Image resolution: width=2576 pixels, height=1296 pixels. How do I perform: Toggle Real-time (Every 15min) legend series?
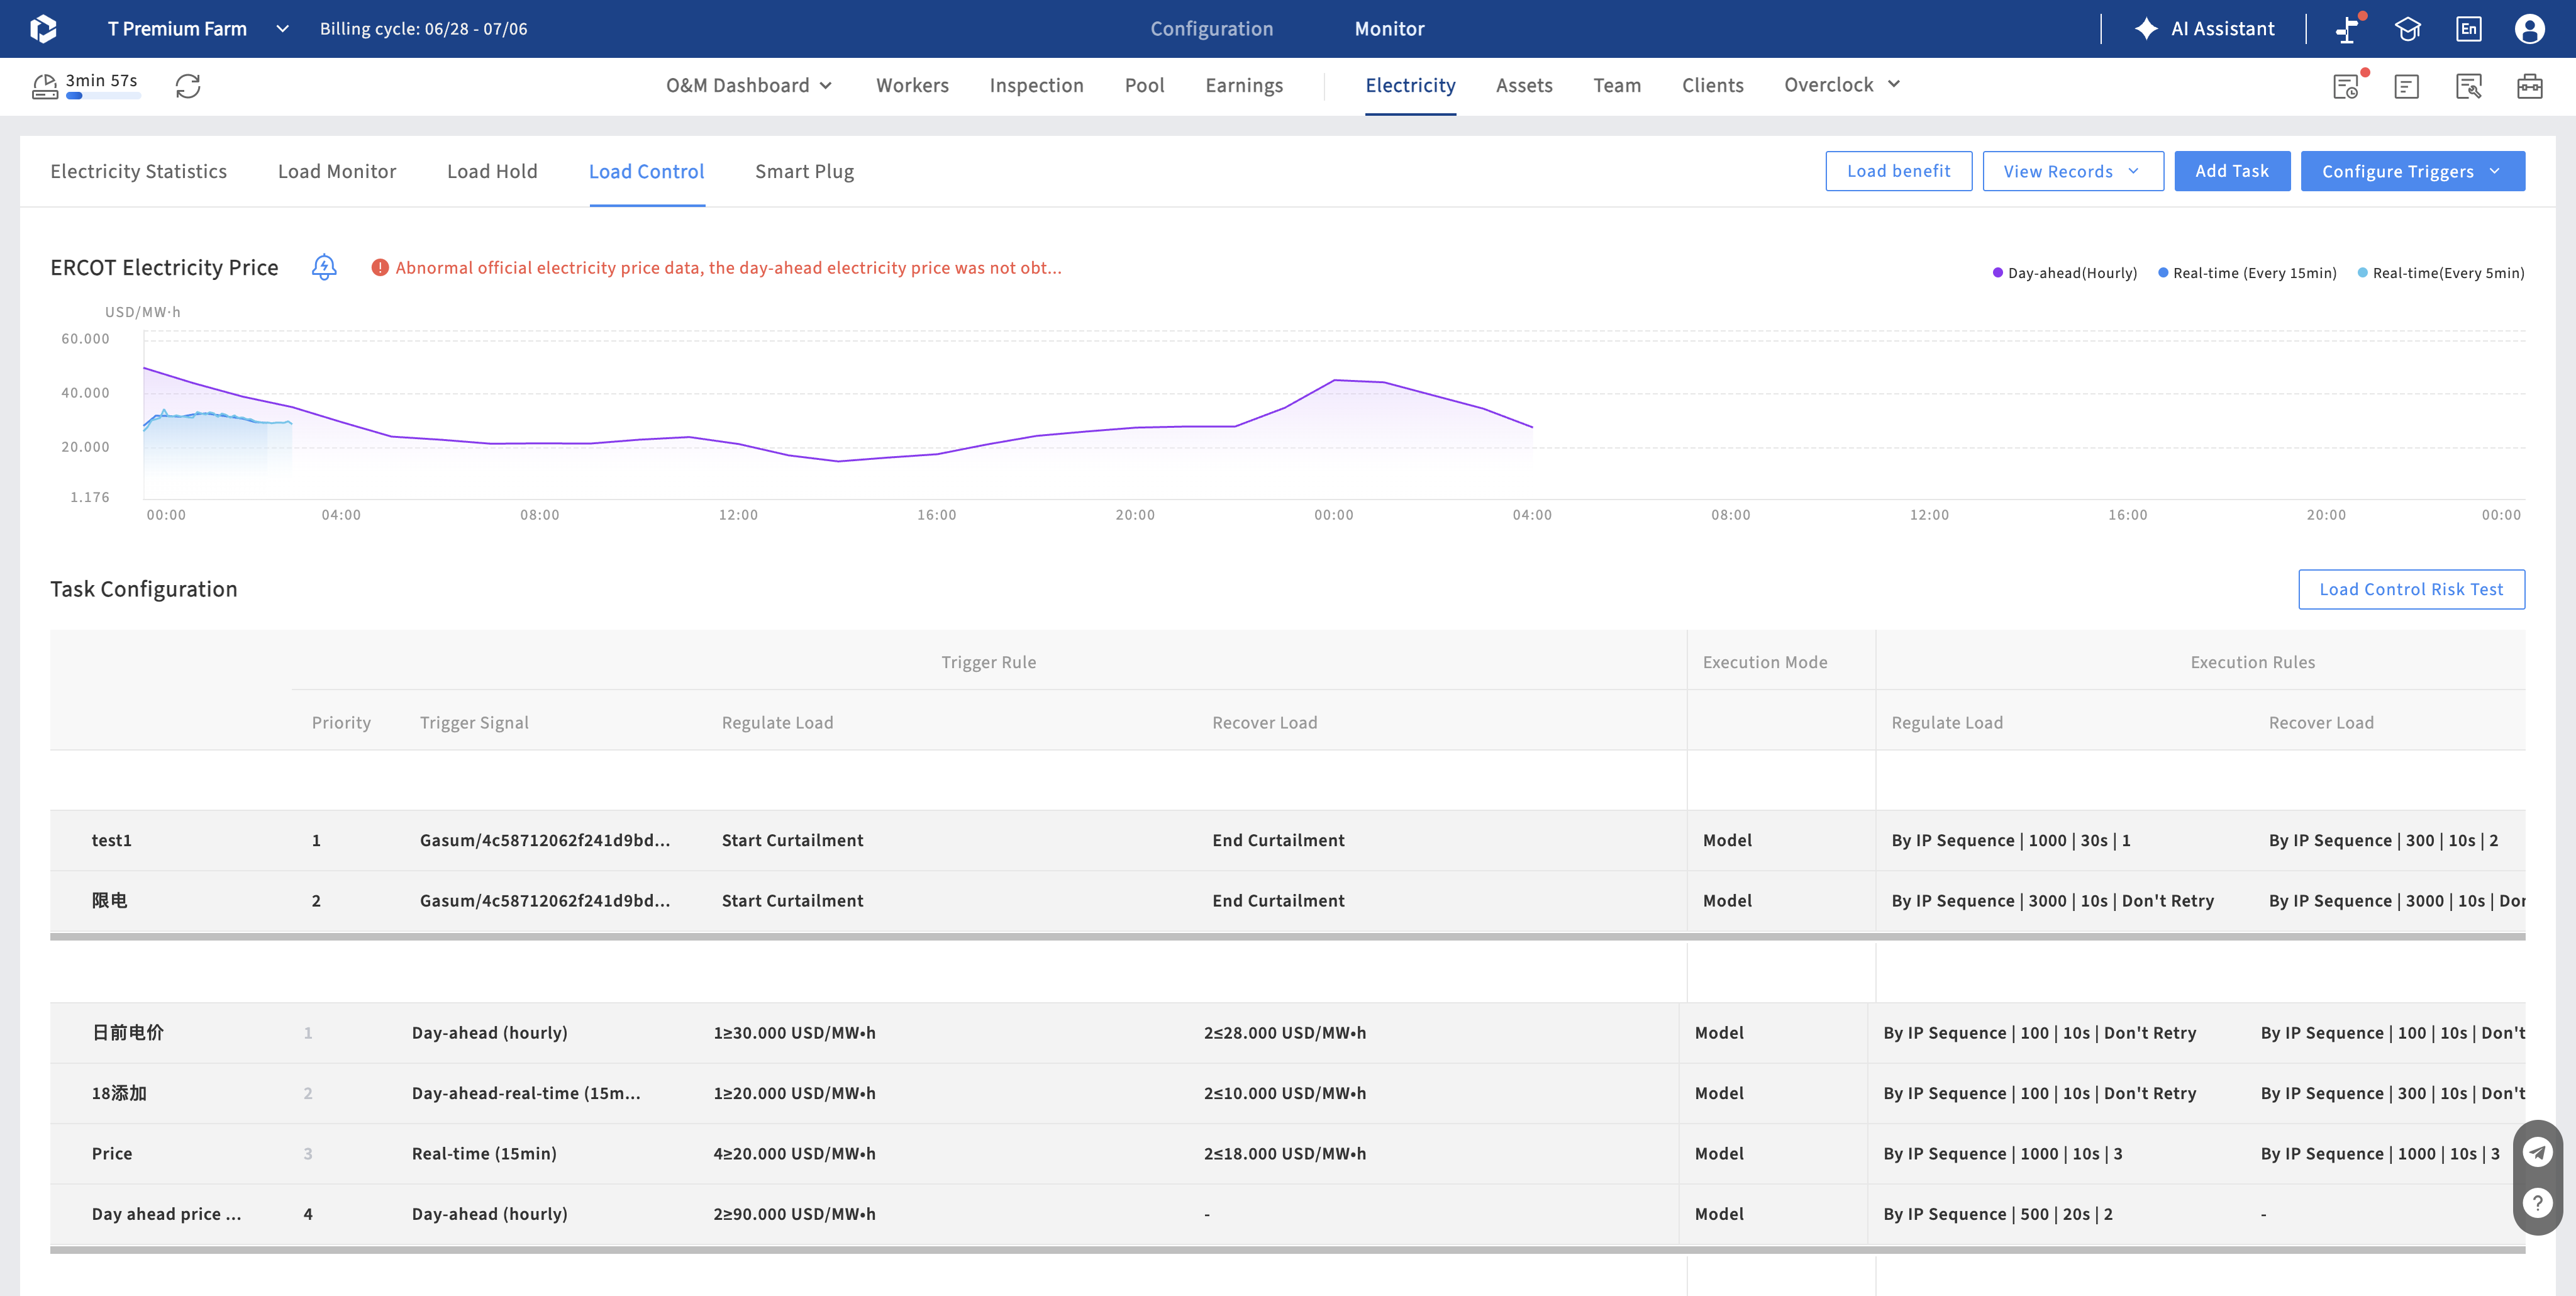tap(2247, 273)
